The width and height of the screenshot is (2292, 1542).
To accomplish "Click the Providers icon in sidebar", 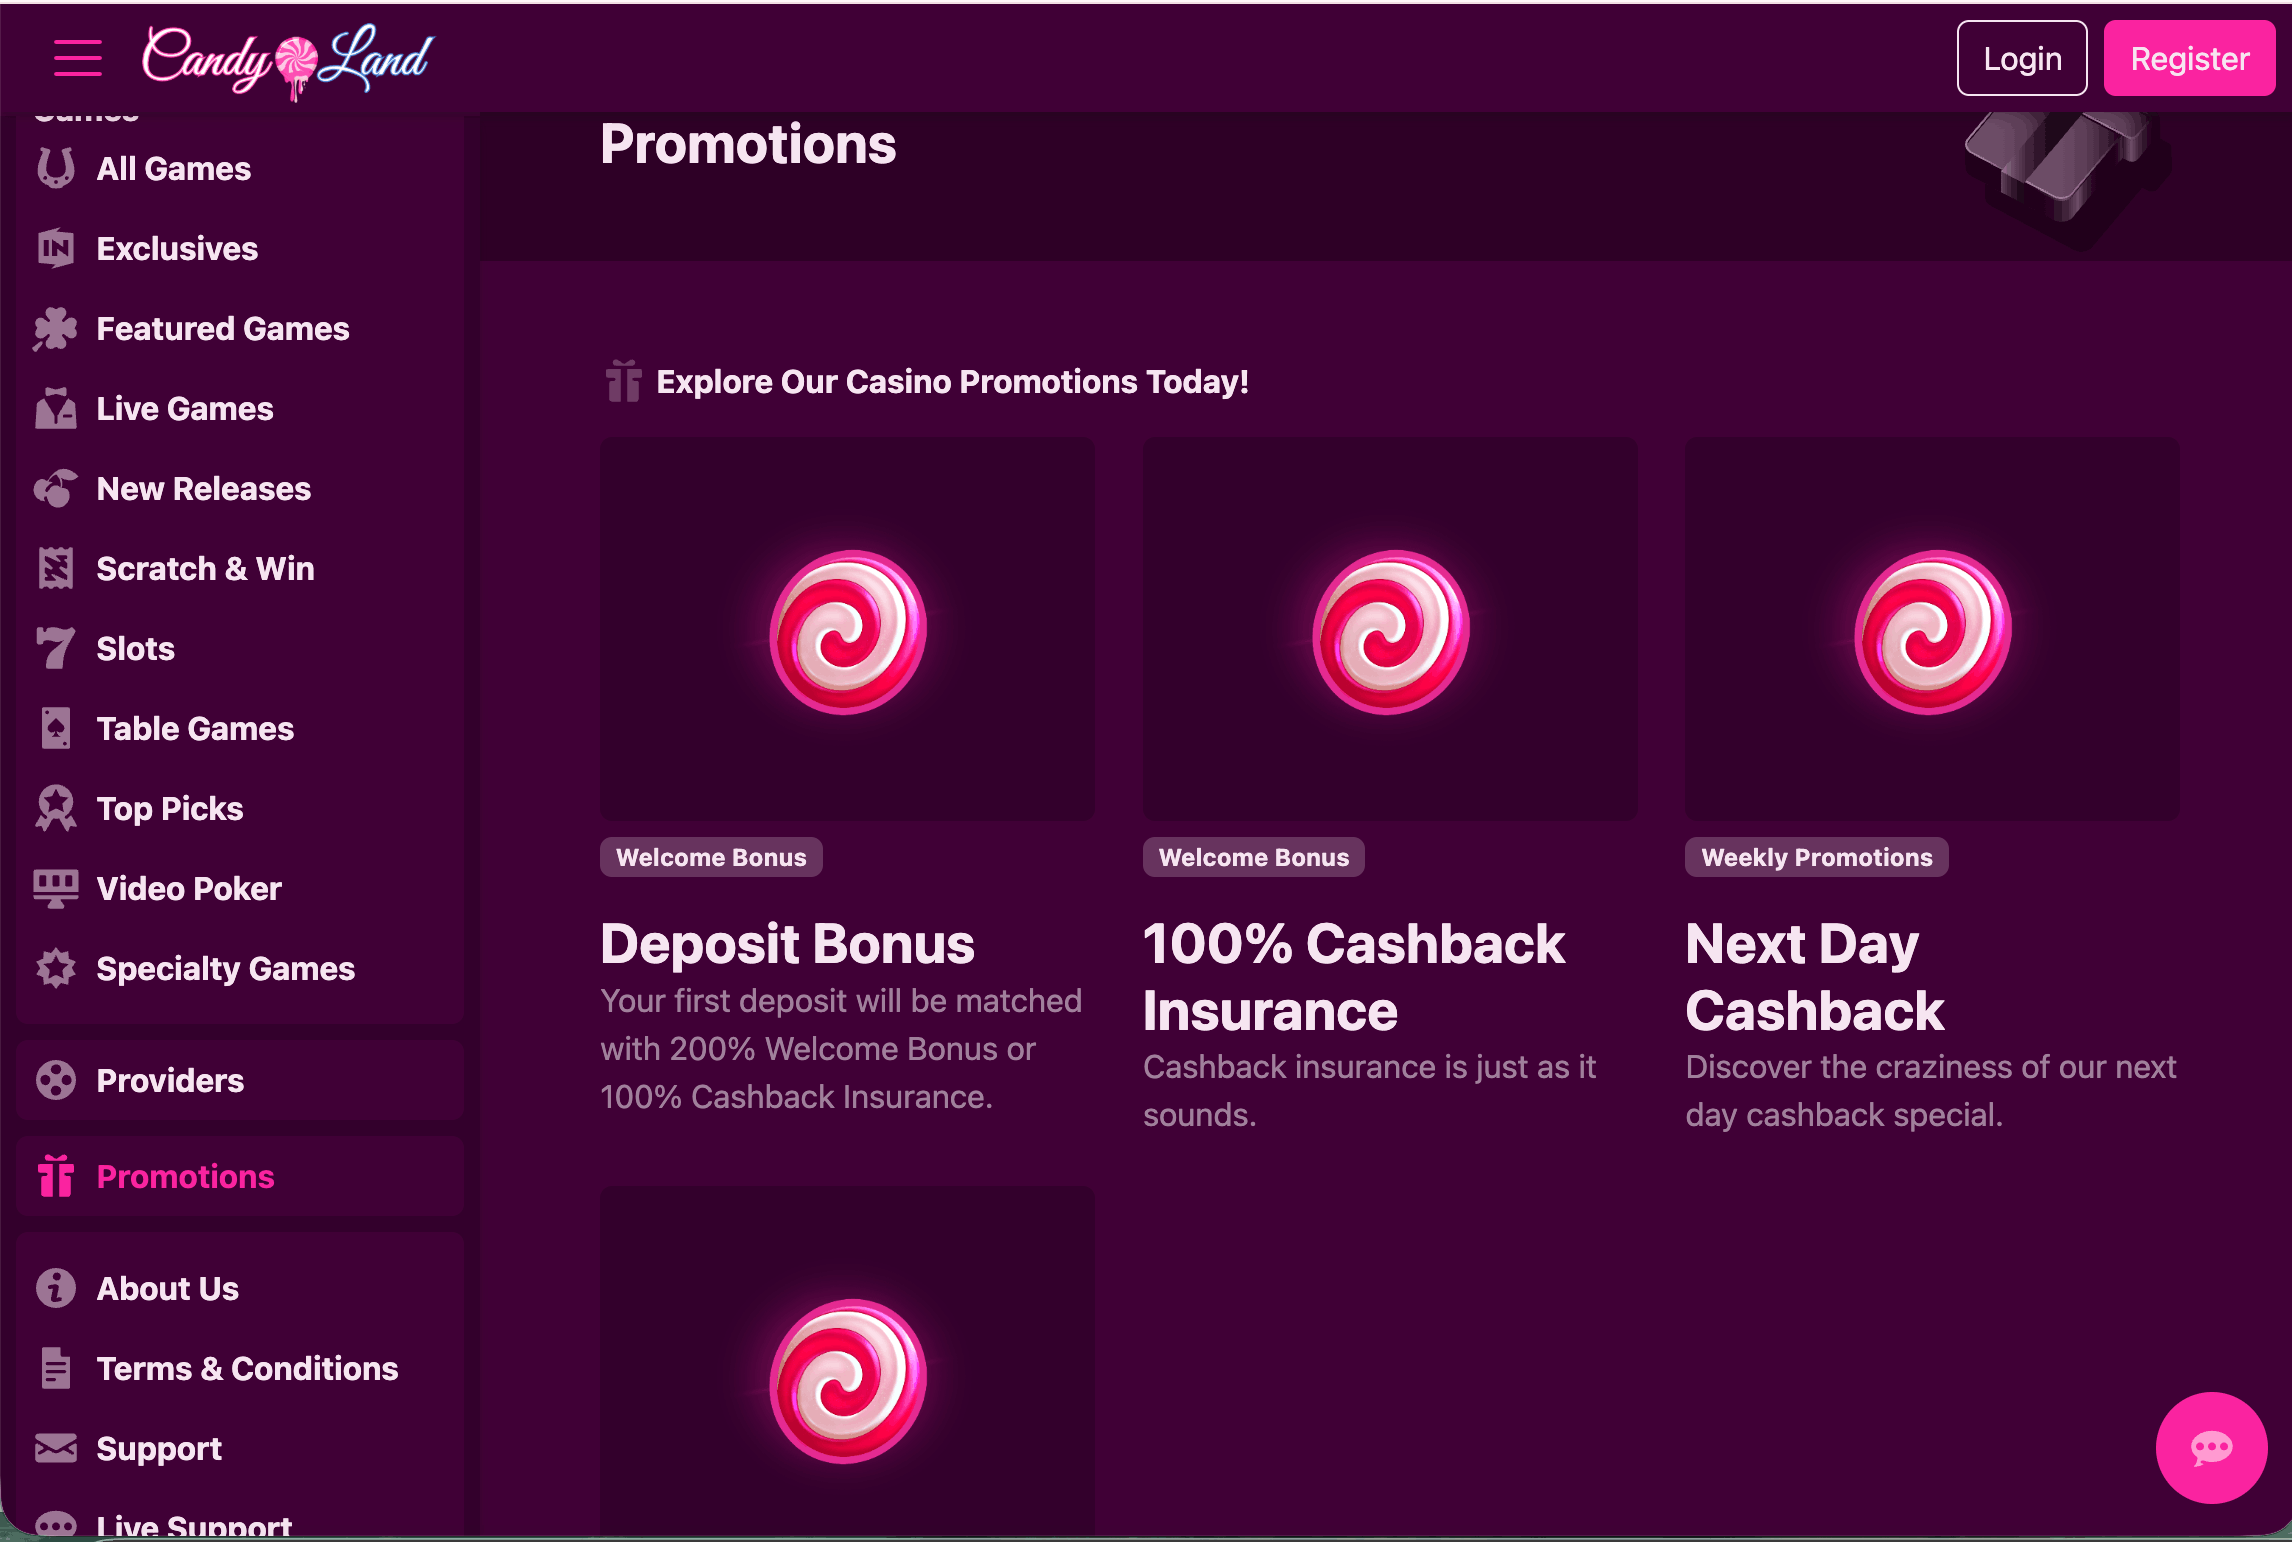I will click(x=56, y=1080).
